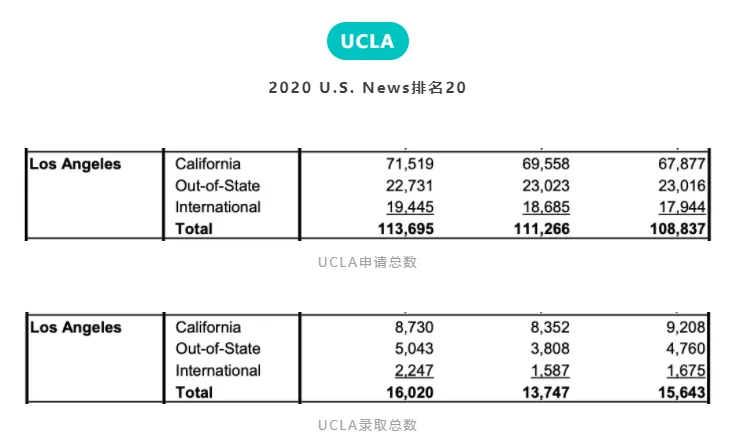Click the underlined value 18,685
This screenshot has height=444, width=740.
pos(546,207)
